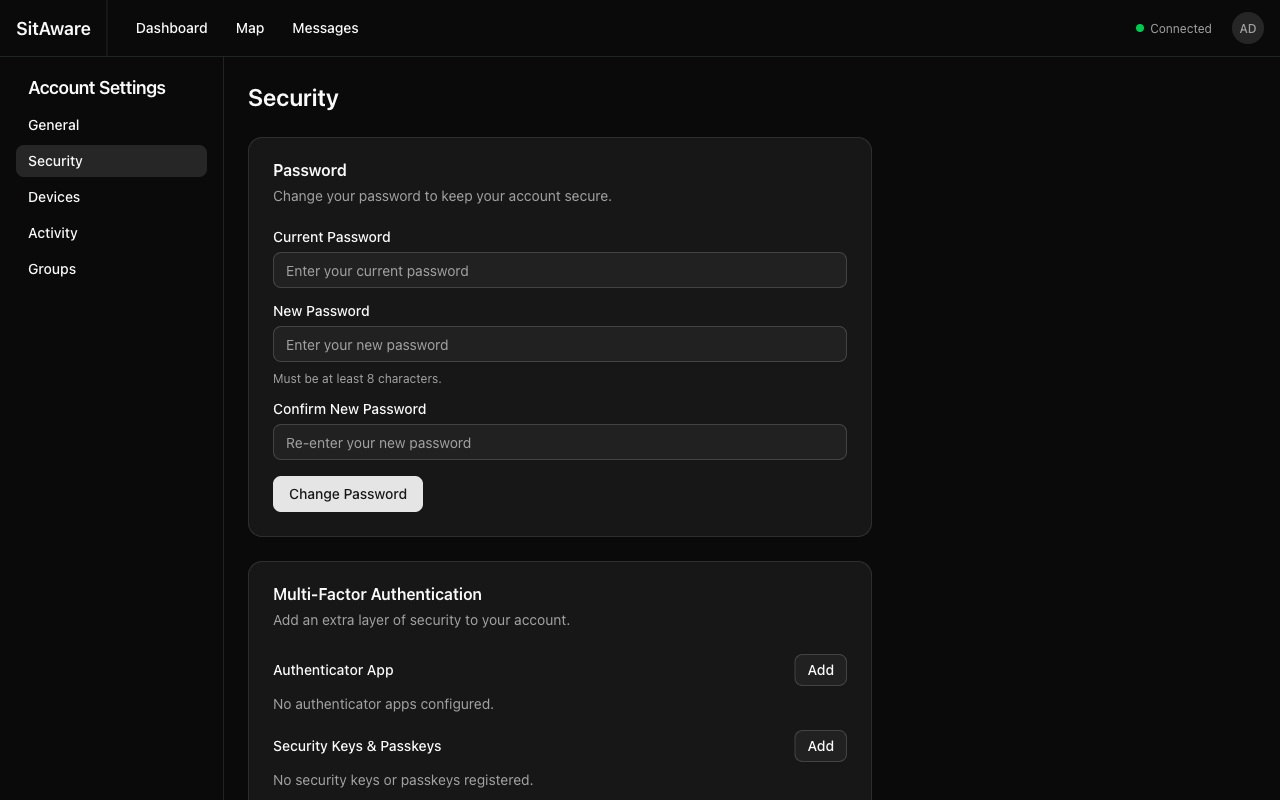This screenshot has height=800, width=1280.
Task: Click the Current Password input field
Action: [560, 270]
